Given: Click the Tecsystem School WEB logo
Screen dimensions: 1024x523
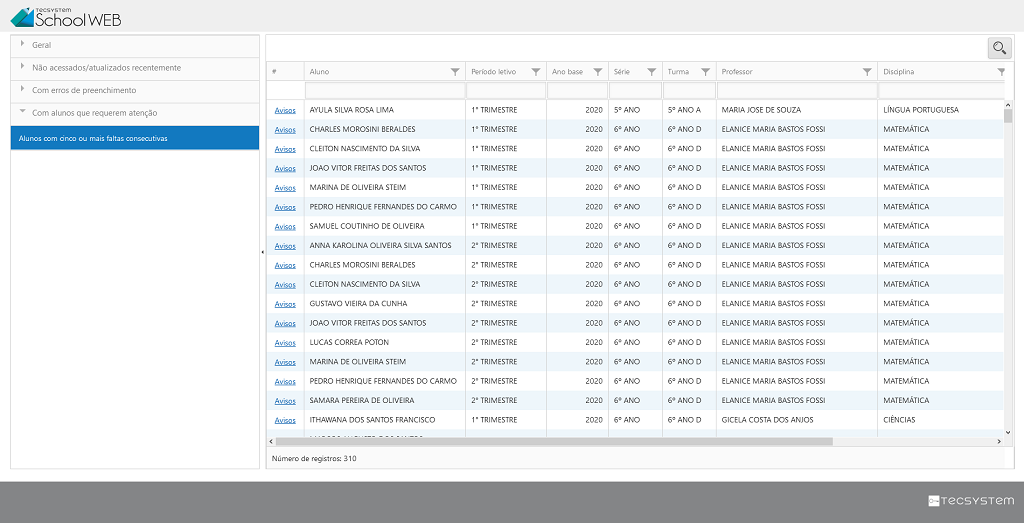Looking at the screenshot, I should pos(66,16).
